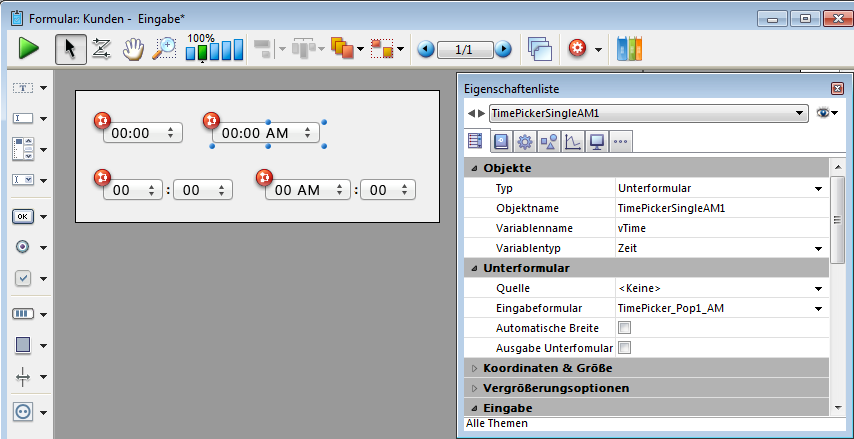Go to previous form page
Viewport: 854px width, 439px height.
pos(426,49)
